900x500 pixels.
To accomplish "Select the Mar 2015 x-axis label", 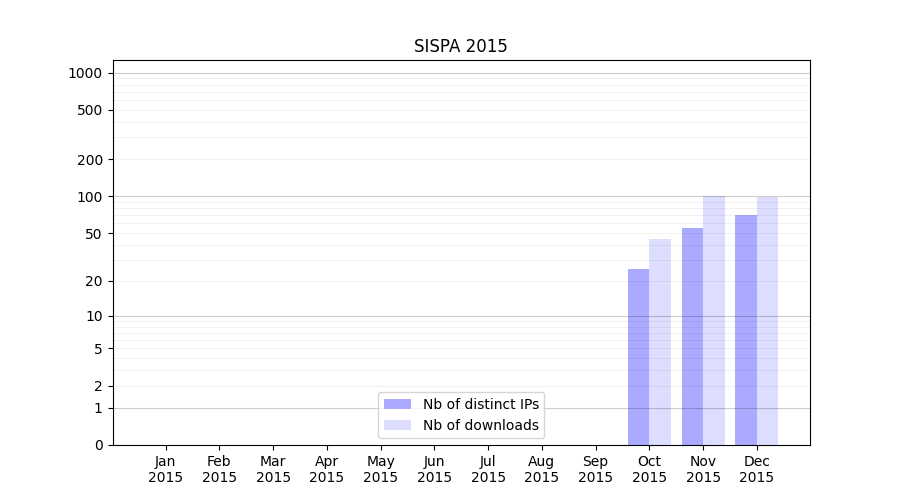I will (273, 469).
